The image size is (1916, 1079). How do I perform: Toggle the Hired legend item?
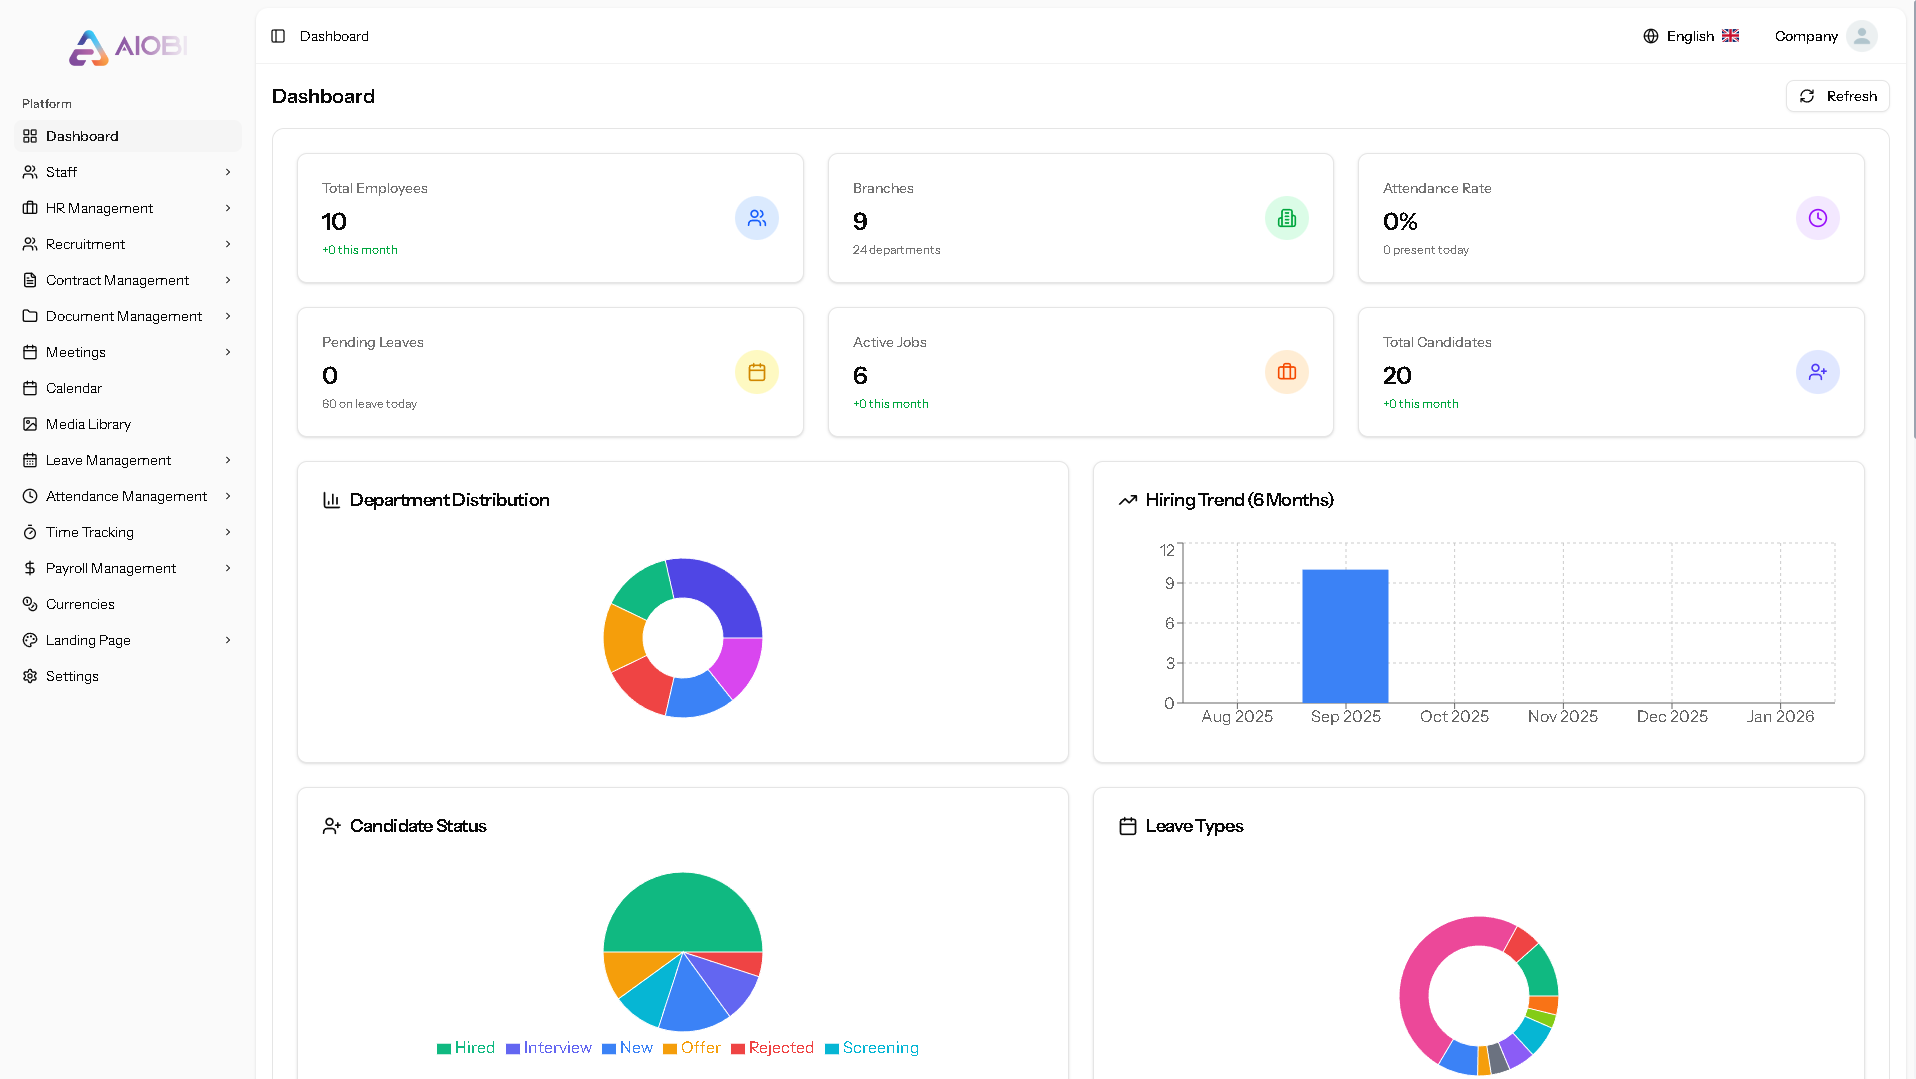[466, 1047]
